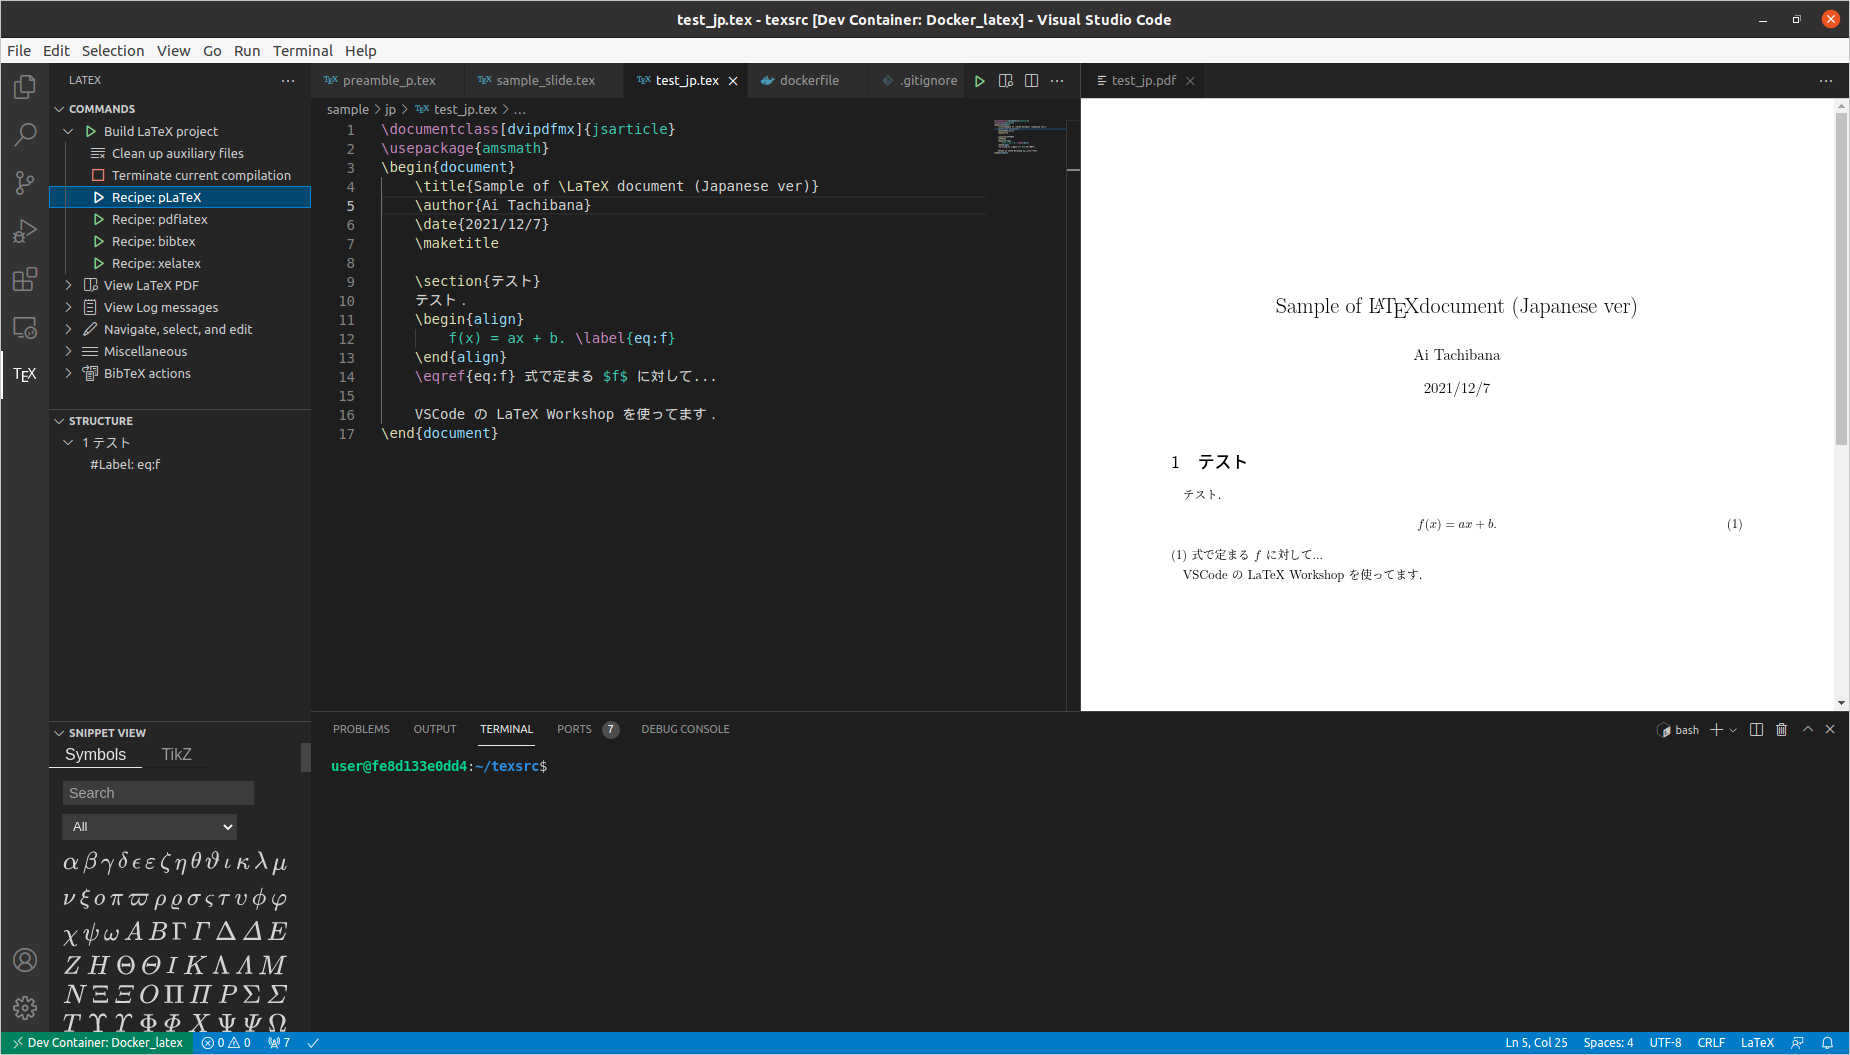Open the Selection menu
1850x1055 pixels.
(x=113, y=51)
